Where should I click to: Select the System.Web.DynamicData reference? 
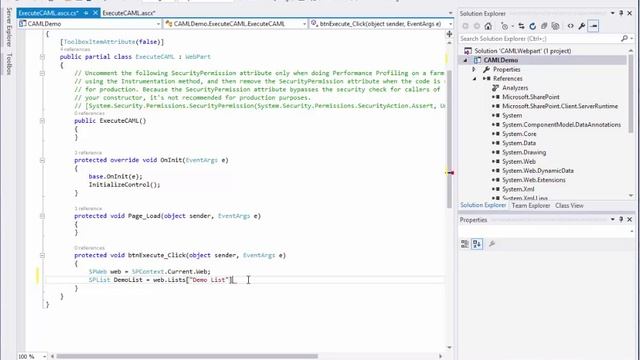pos(538,171)
